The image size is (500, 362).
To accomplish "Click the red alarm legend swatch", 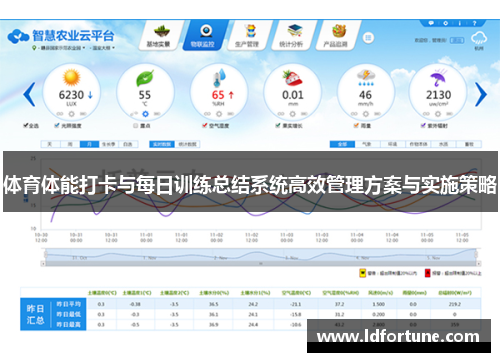I will [428, 273].
